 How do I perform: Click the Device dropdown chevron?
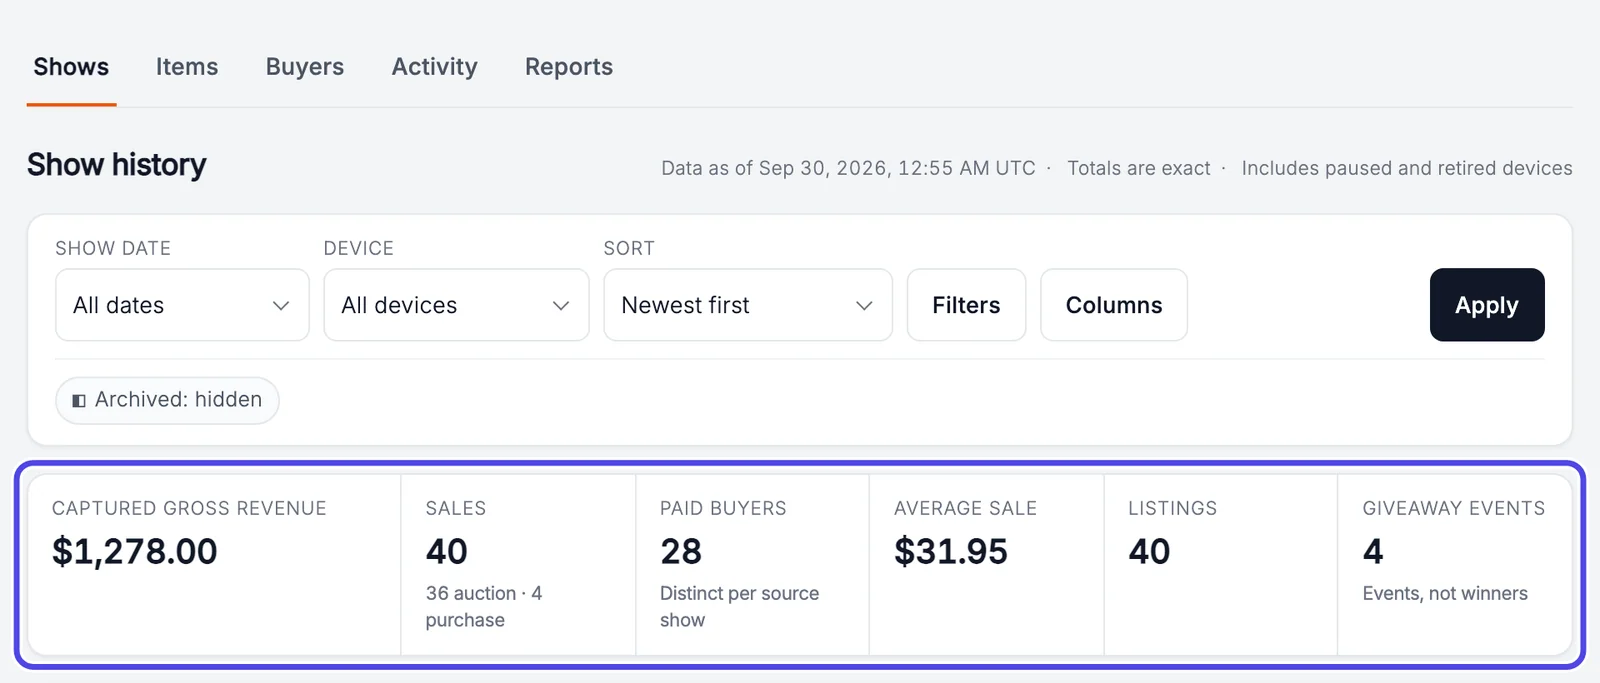pos(561,306)
